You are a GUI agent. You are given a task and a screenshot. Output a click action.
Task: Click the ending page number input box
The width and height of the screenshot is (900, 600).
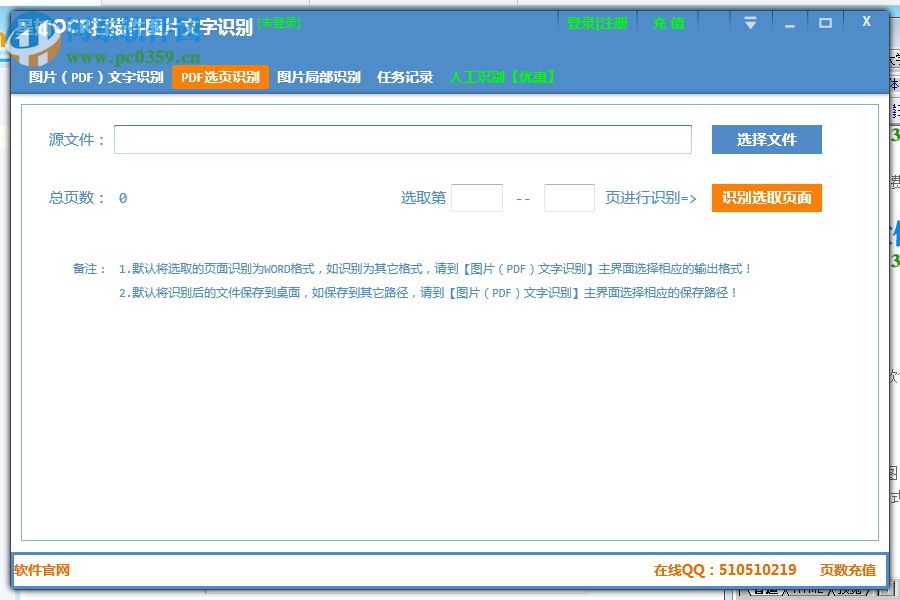(x=569, y=197)
